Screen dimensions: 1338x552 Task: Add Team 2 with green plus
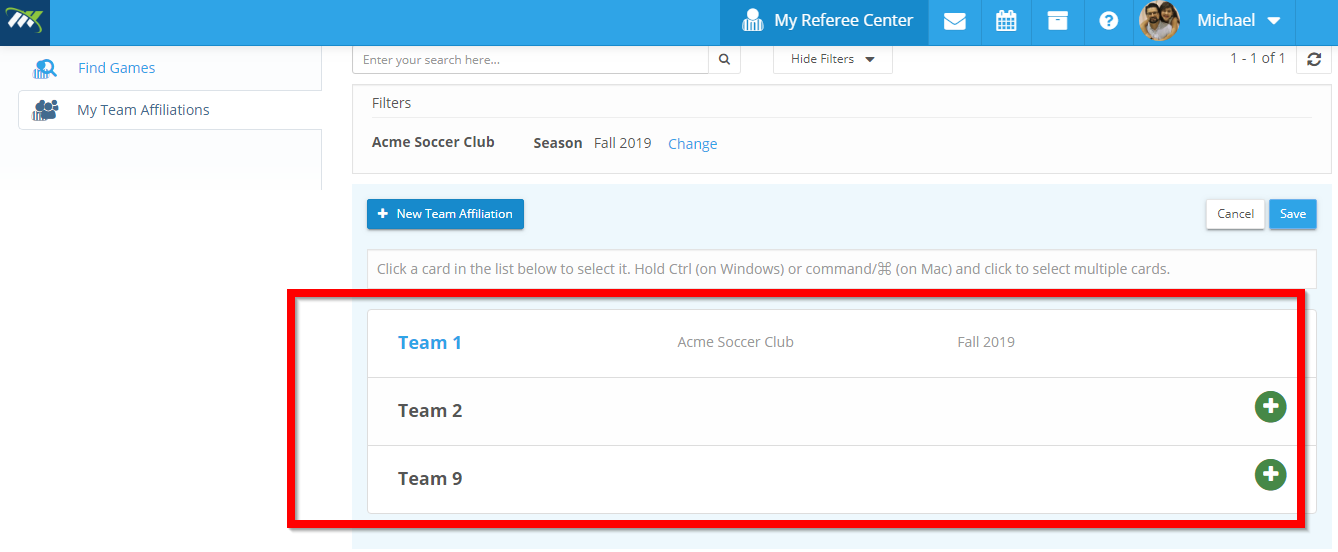1270,407
